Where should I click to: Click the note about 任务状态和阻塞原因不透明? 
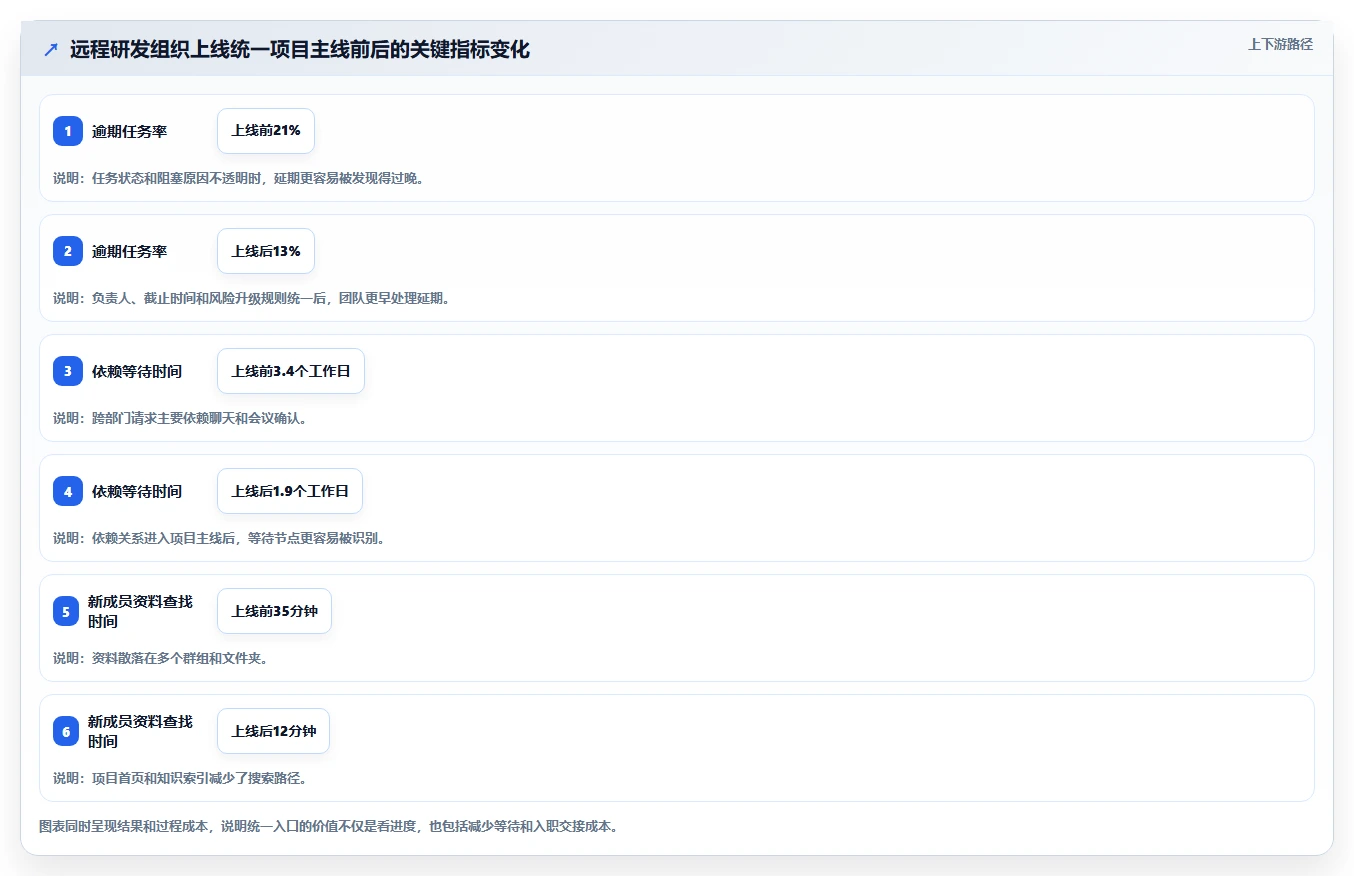(239, 178)
